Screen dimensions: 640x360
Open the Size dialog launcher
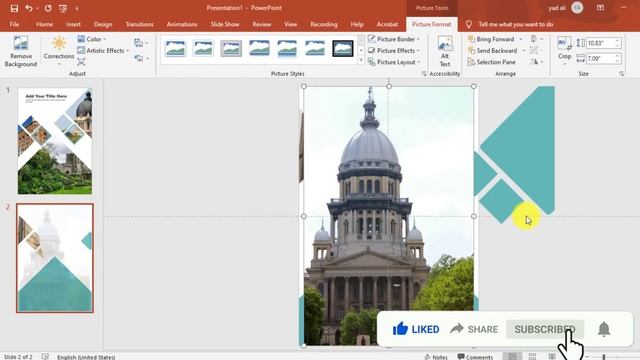tap(621, 74)
